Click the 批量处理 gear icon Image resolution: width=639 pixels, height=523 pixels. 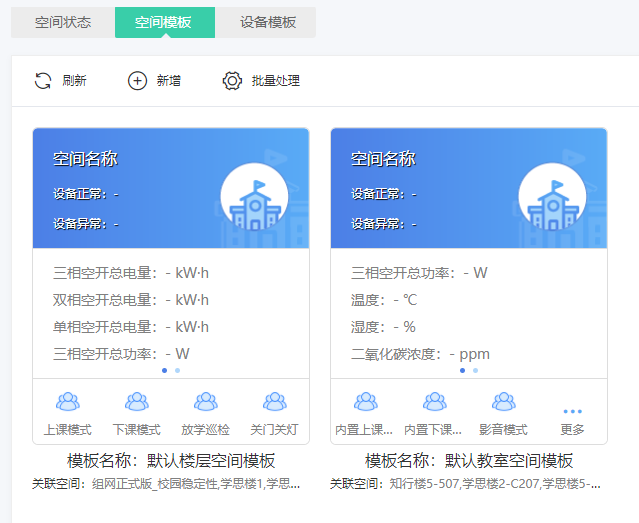coord(232,81)
